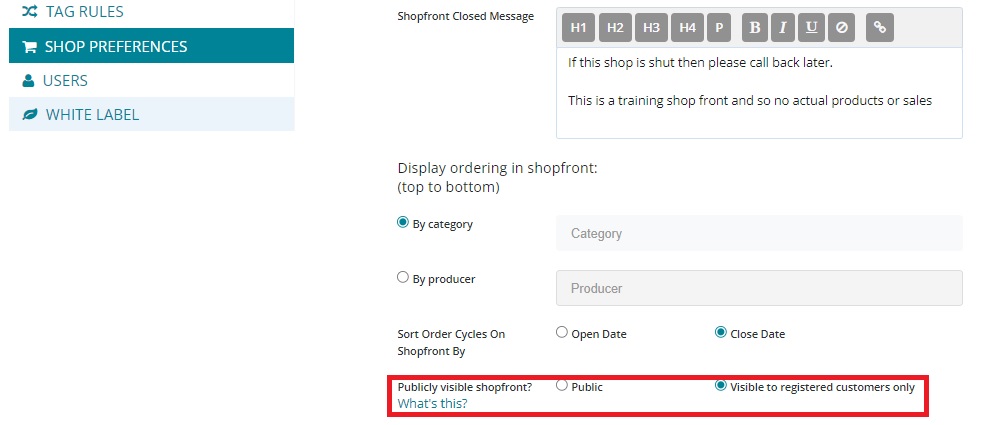Toggle italic formatting in editor
The height and width of the screenshot is (425, 1003).
click(x=783, y=28)
